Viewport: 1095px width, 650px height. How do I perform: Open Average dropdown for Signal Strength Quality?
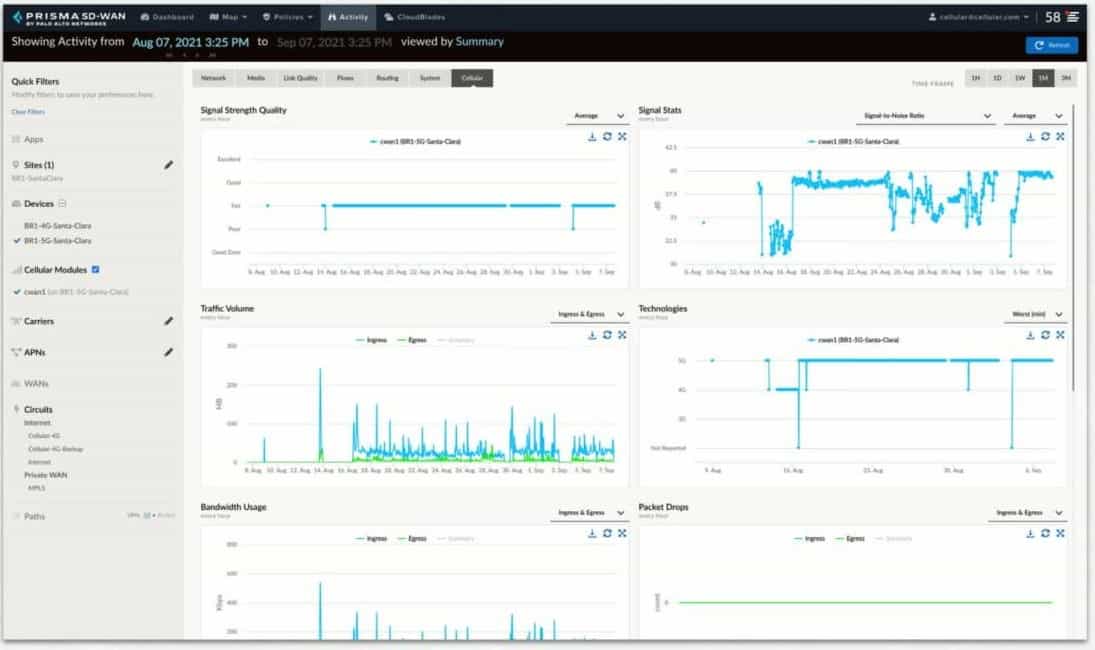(x=596, y=116)
